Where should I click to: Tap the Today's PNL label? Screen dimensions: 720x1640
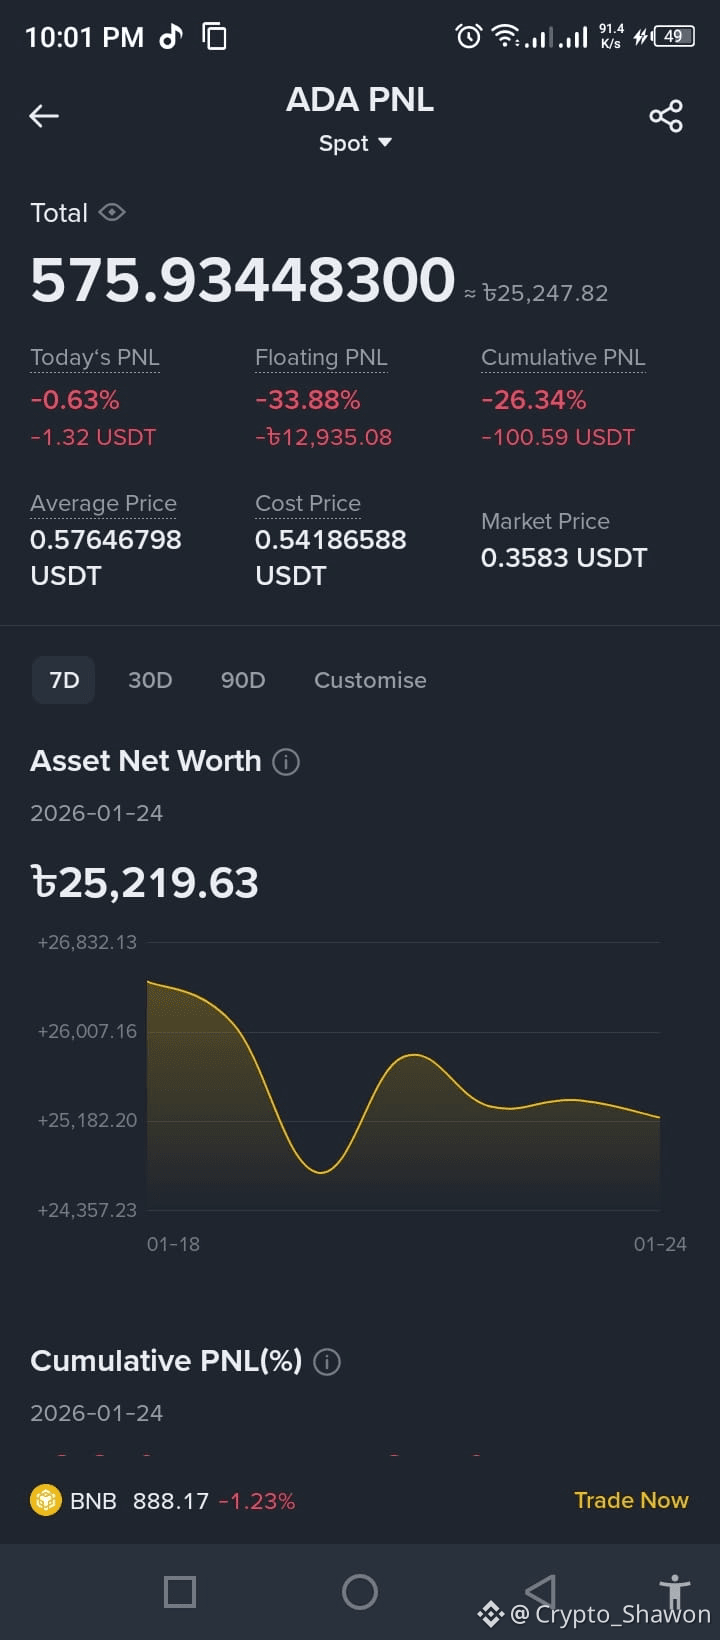click(95, 358)
